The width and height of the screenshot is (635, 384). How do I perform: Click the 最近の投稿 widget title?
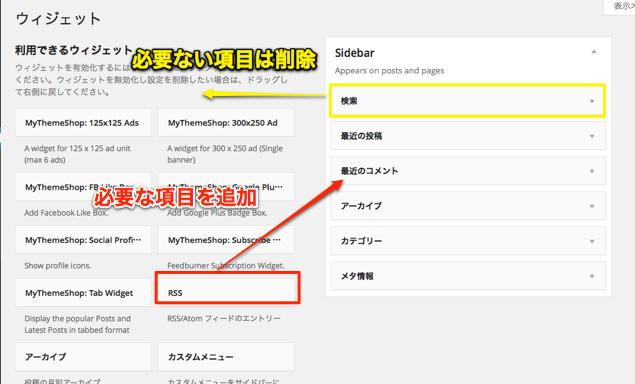[x=361, y=136]
